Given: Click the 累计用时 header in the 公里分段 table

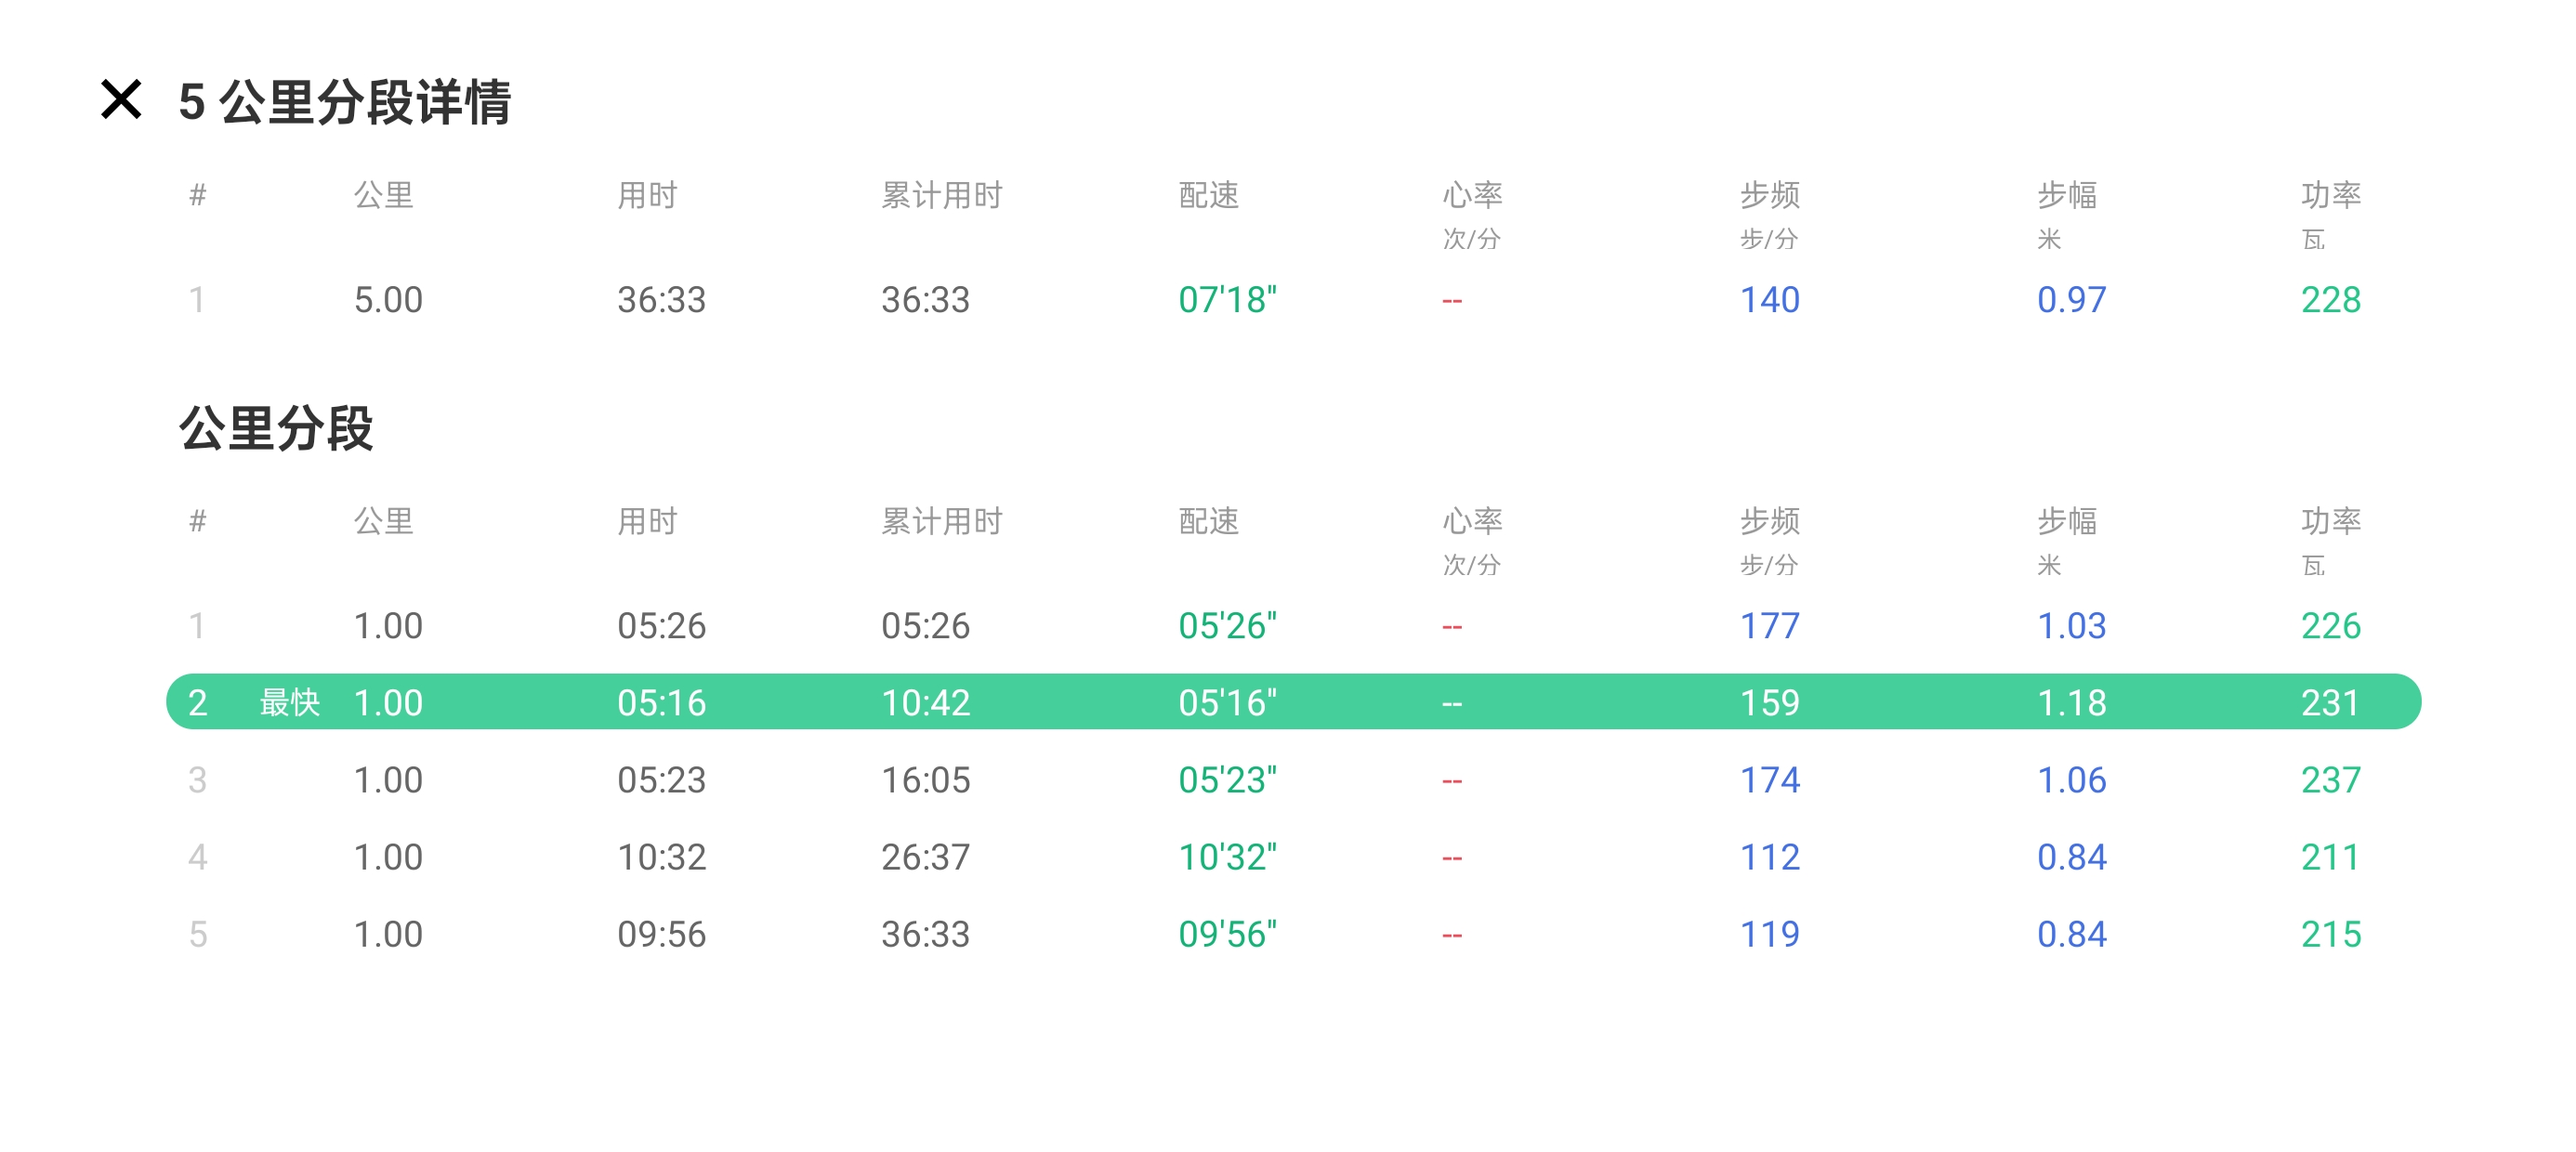Looking at the screenshot, I should click(941, 521).
